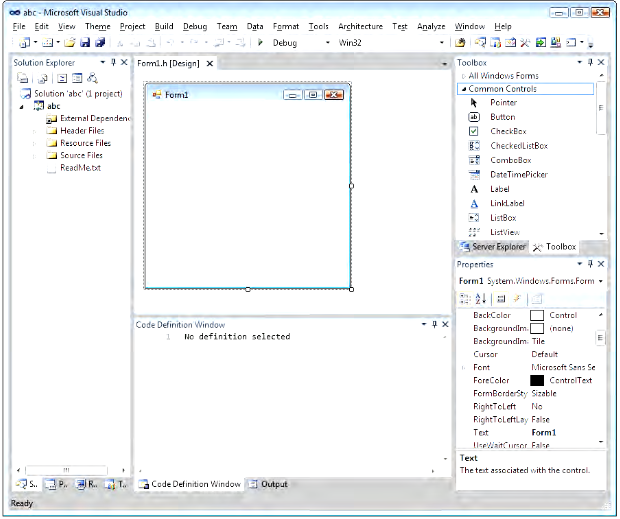Viewport: 620px width, 519px height.
Task: Open the File menu
Action: (19, 26)
